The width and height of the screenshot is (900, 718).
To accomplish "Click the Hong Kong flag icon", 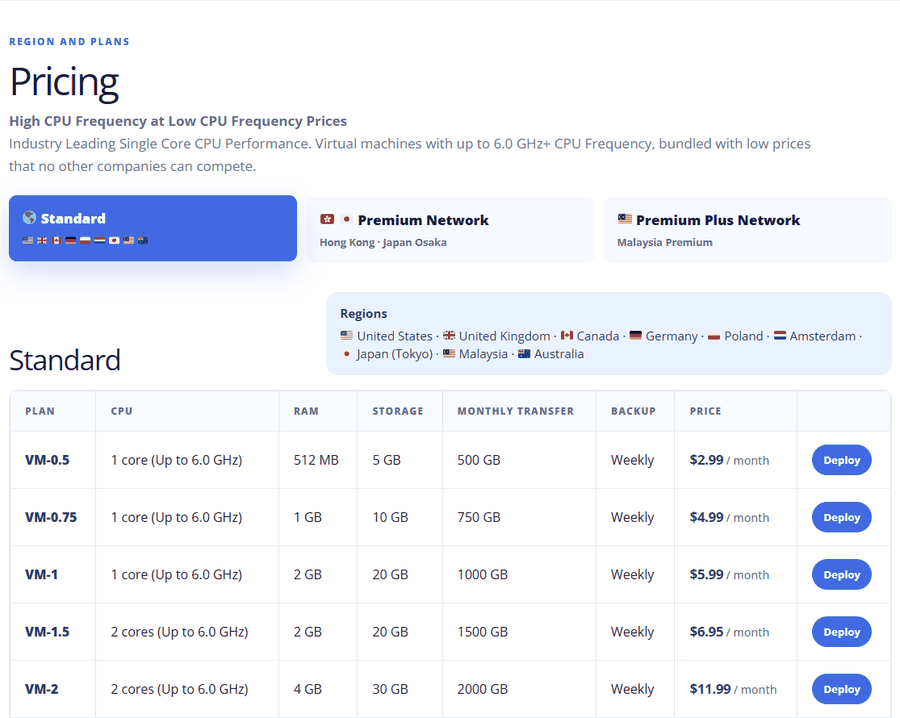I will coord(327,219).
